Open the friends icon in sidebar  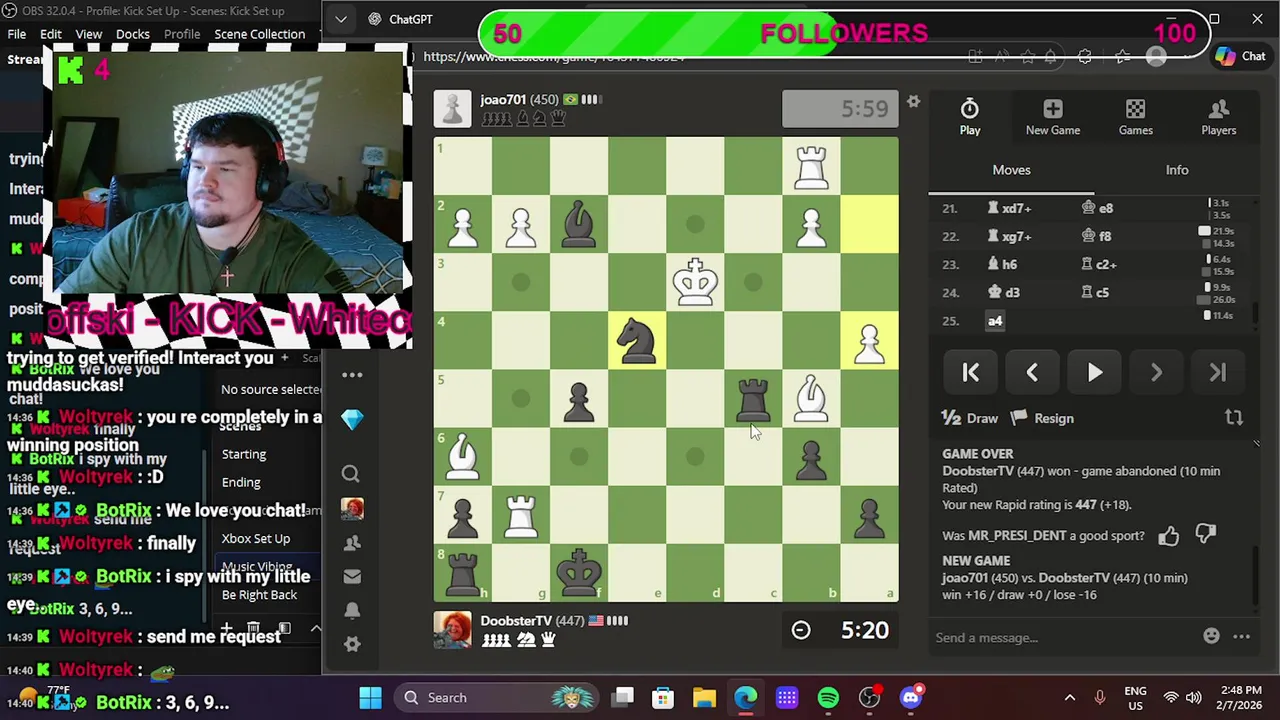[x=352, y=543]
